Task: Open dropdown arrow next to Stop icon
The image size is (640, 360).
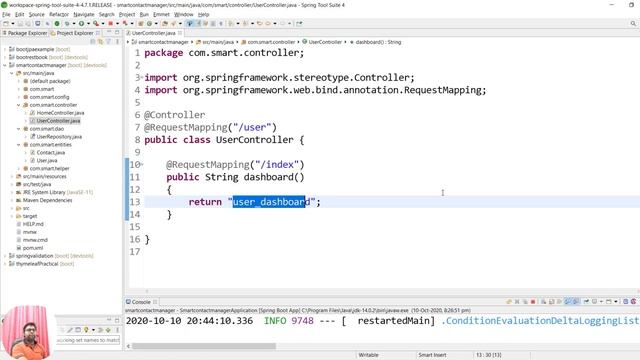Action: pos(117,24)
